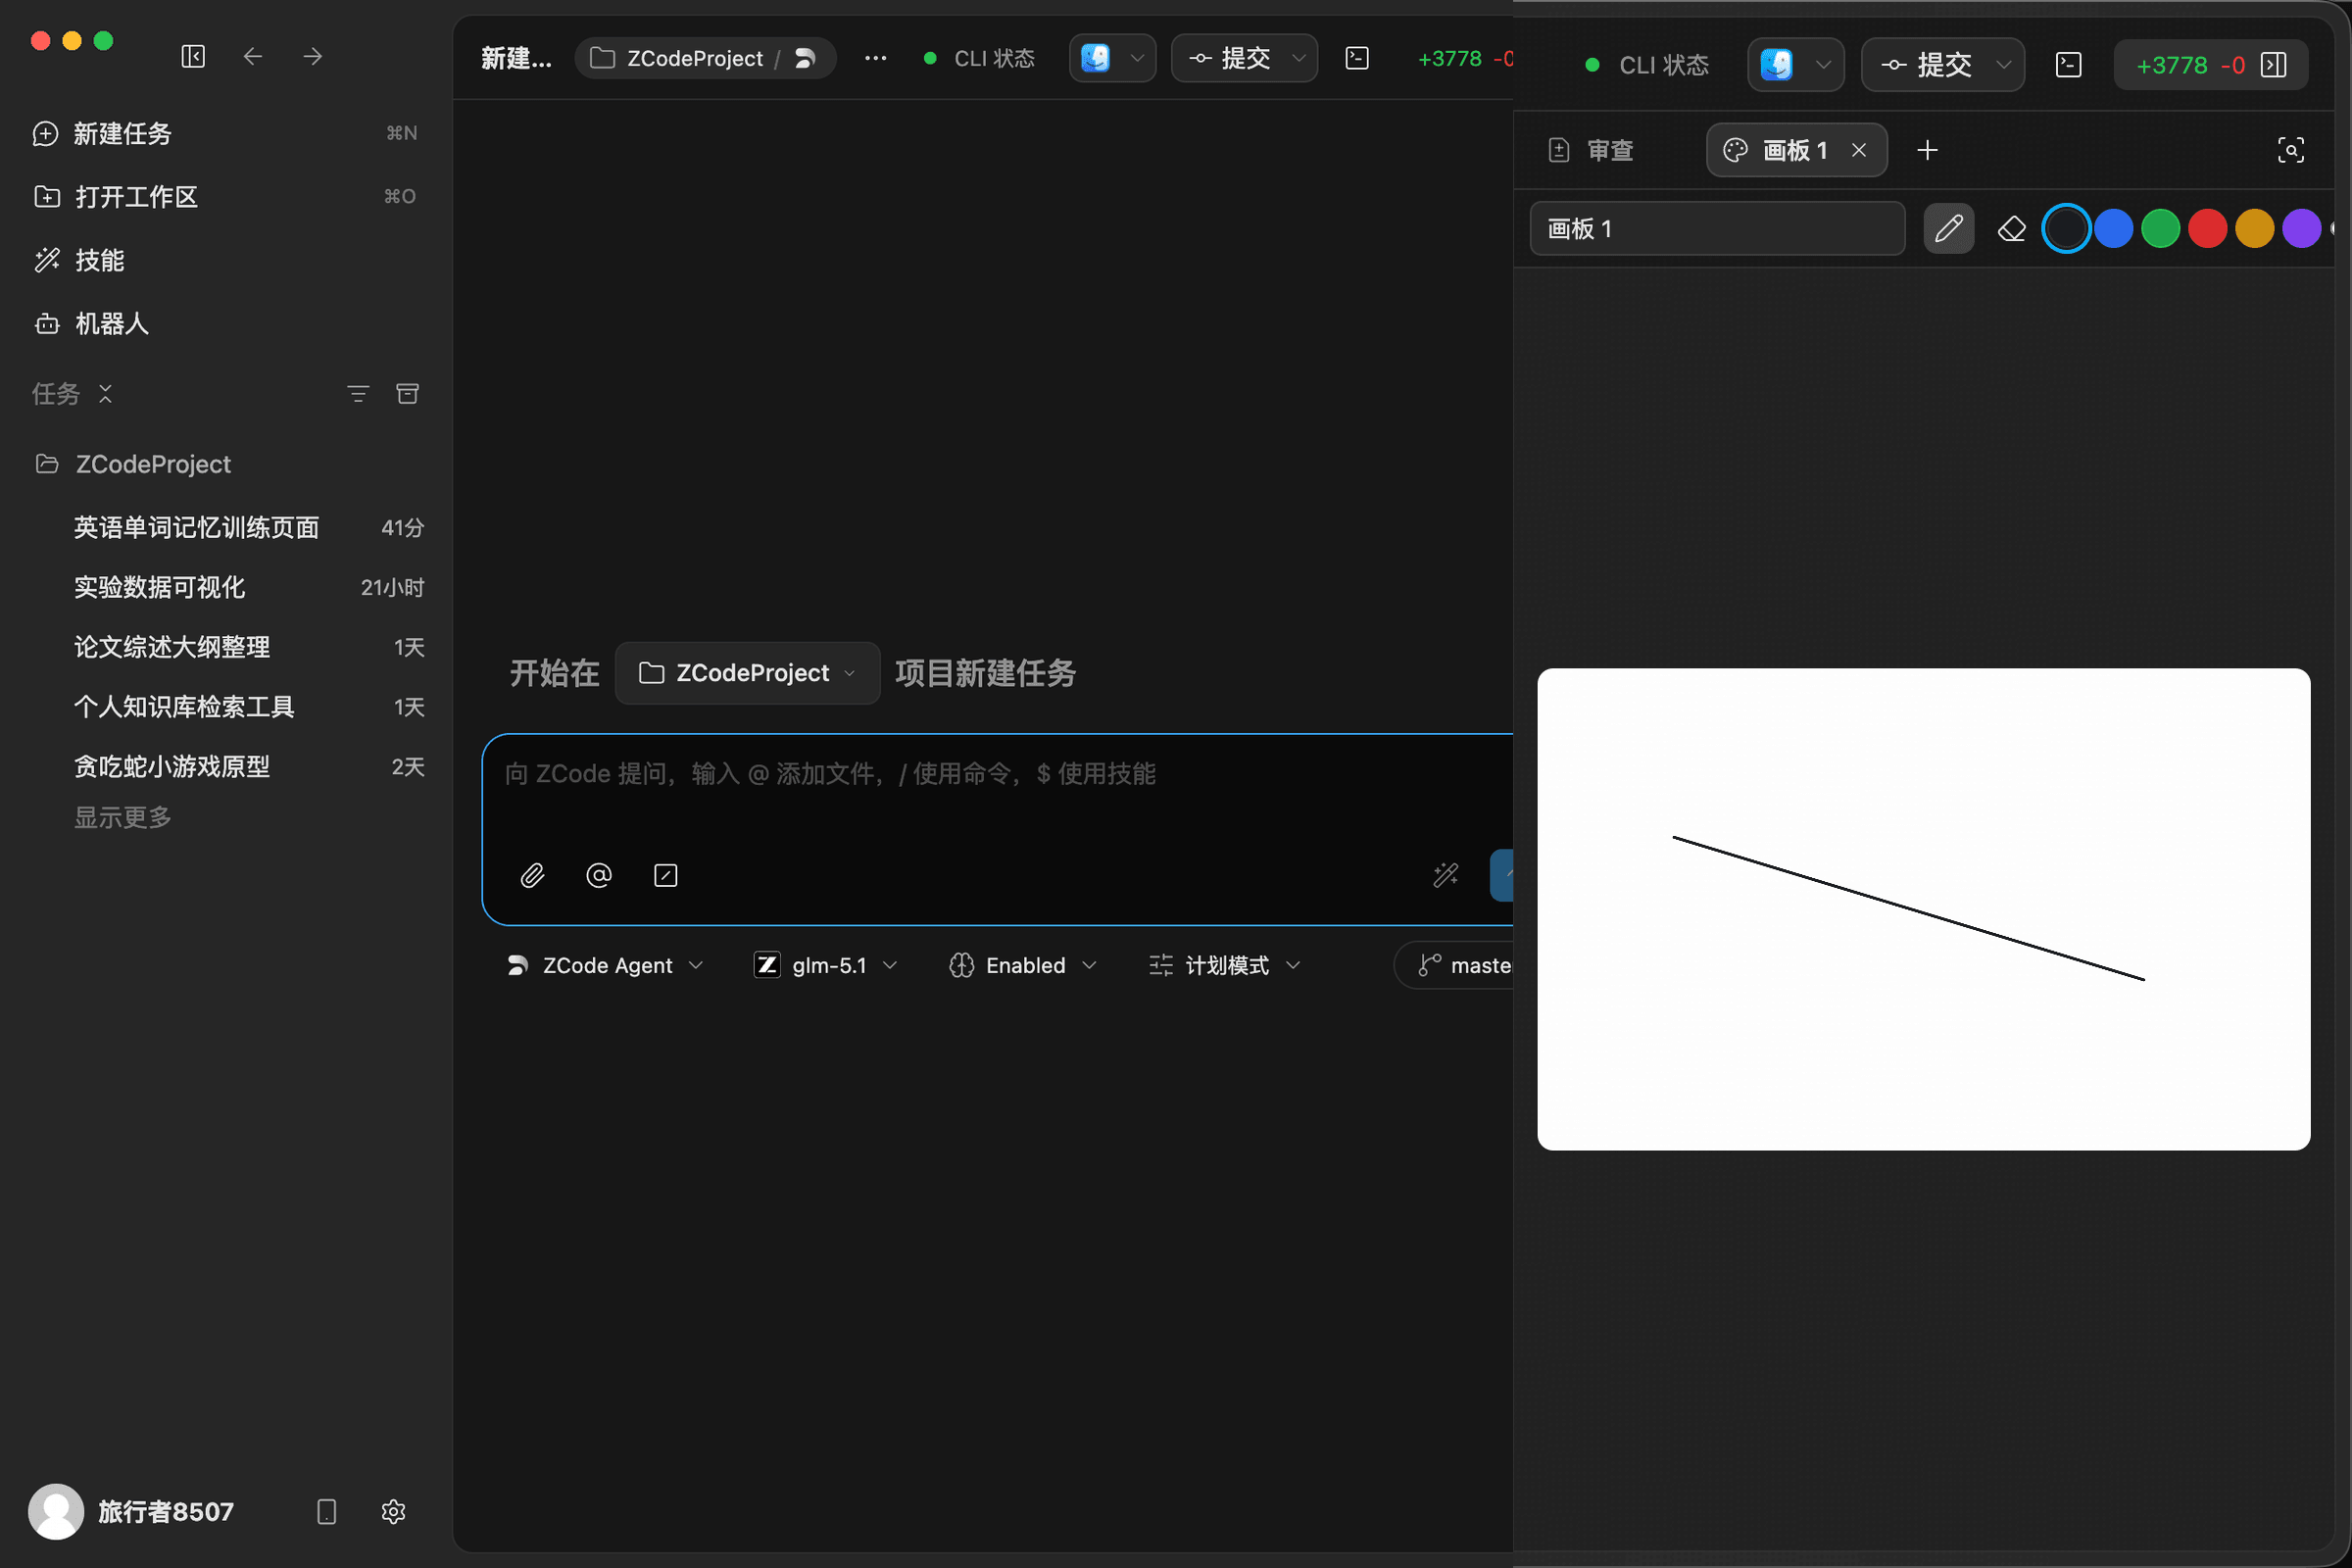2352x1568 pixels.
Task: Click the 旅行者8507 user avatar
Action: coord(56,1511)
